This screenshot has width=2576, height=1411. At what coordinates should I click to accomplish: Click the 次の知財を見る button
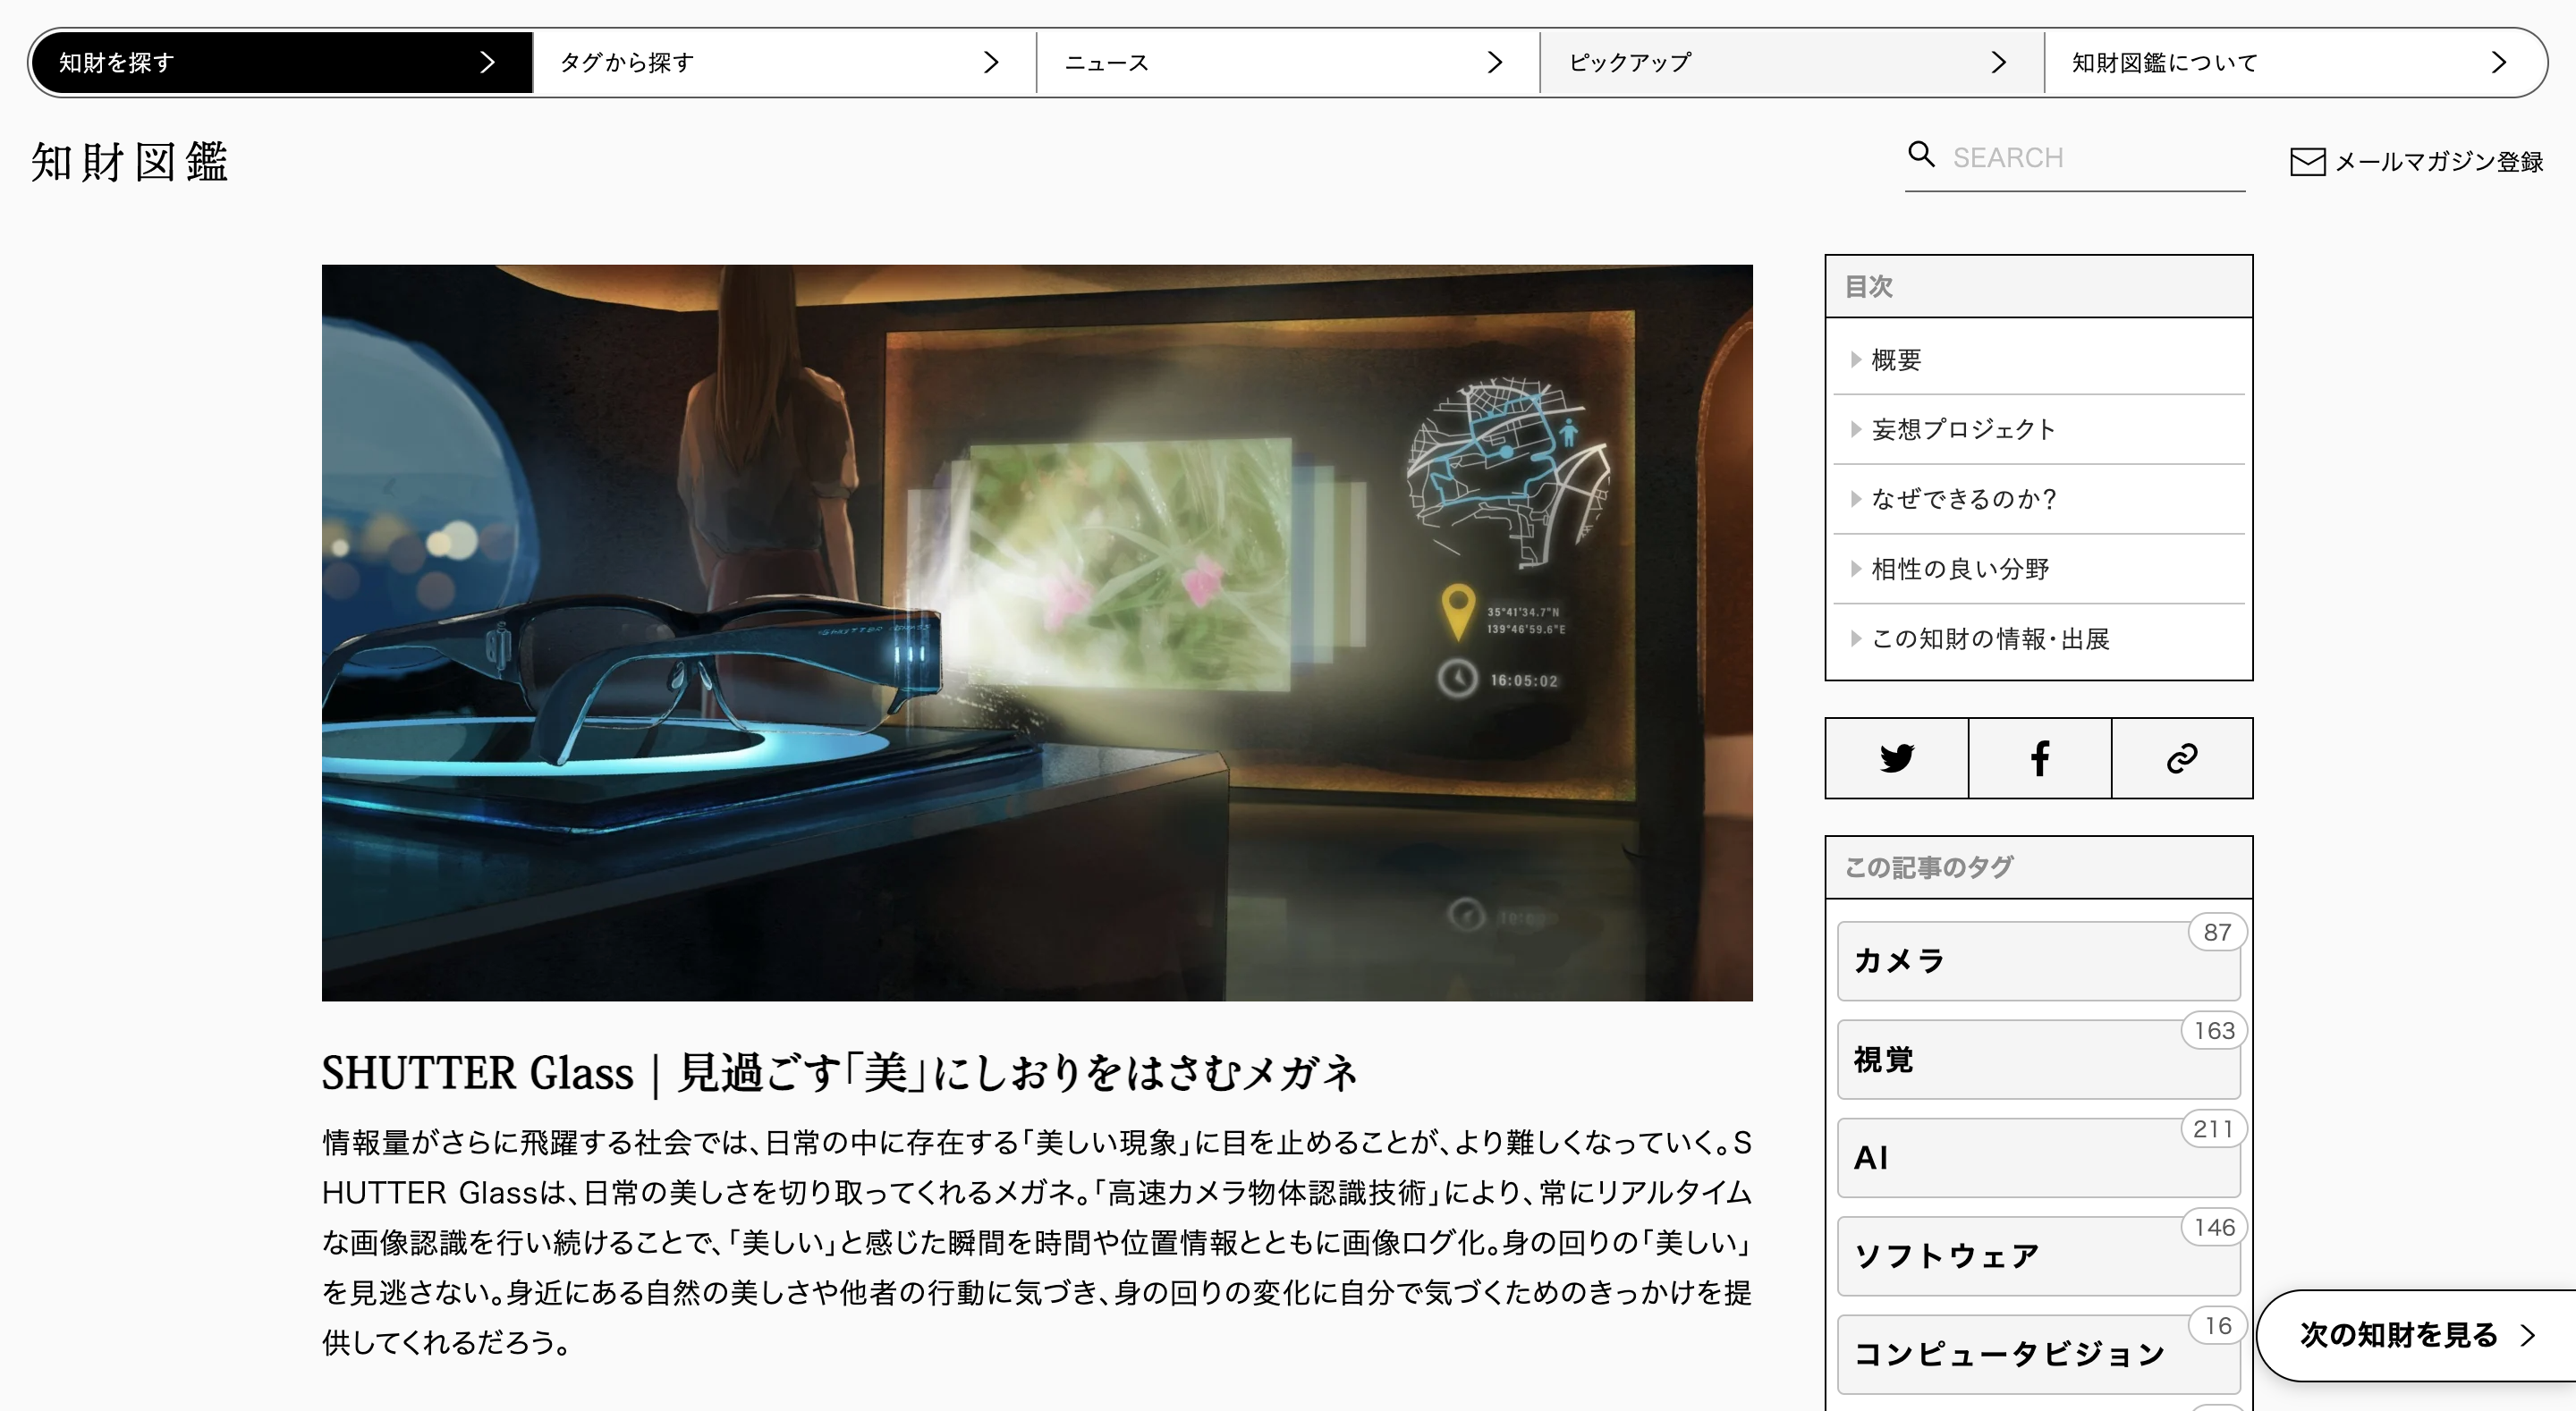tap(2400, 1336)
